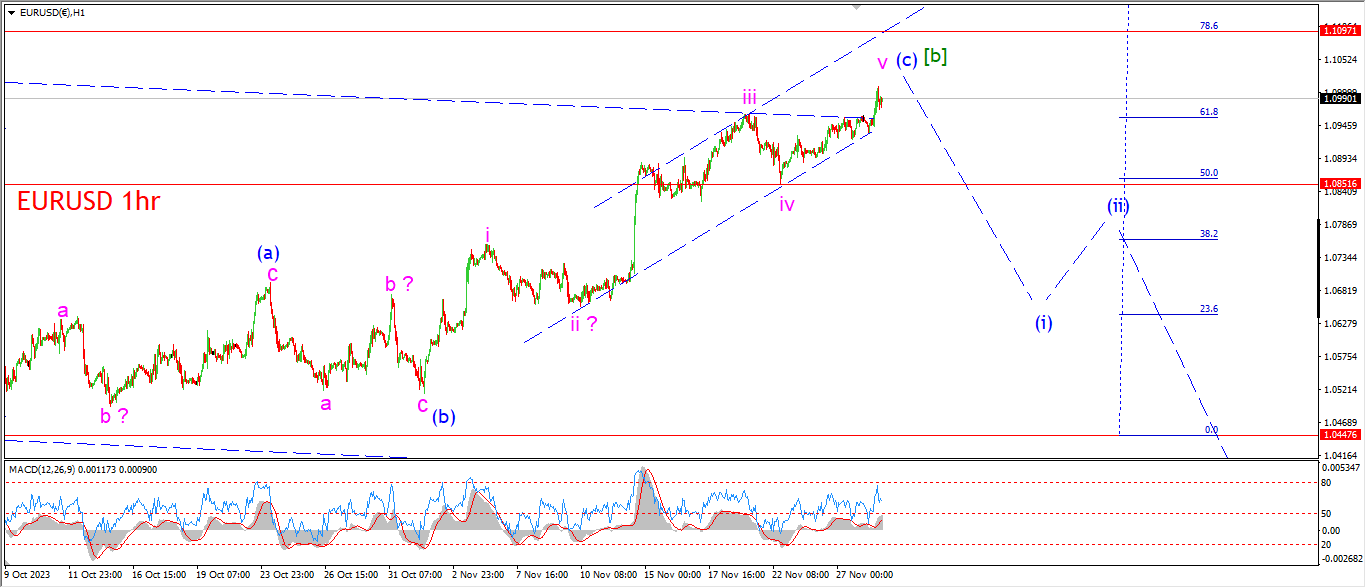
Task: Click the red 'EURUSD 1hr' label
Action: point(89,202)
